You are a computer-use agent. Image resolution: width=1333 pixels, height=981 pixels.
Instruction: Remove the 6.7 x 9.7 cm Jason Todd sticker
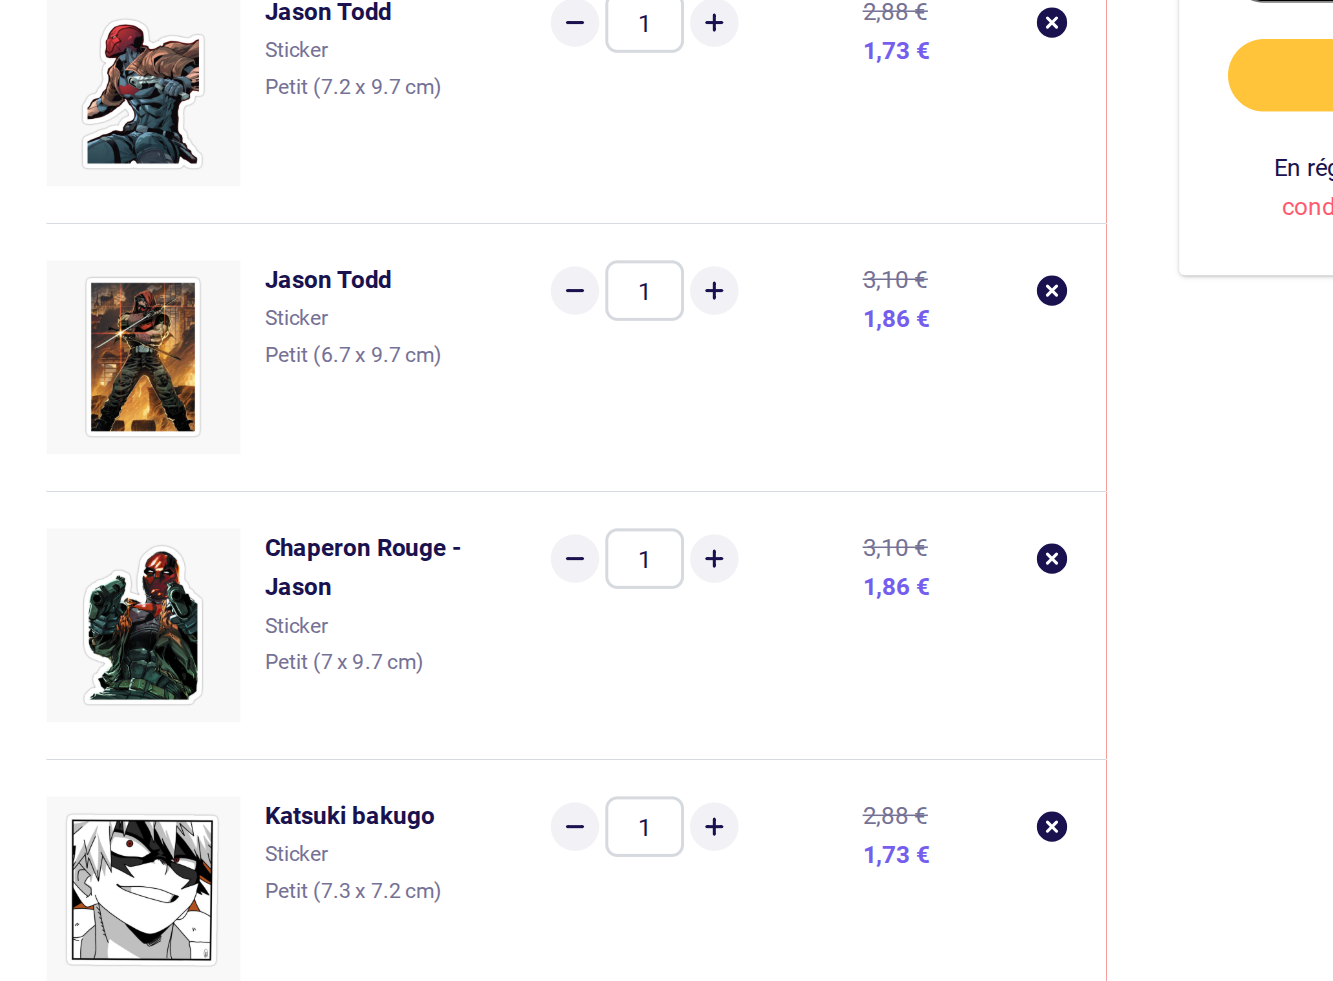pos(1052,291)
